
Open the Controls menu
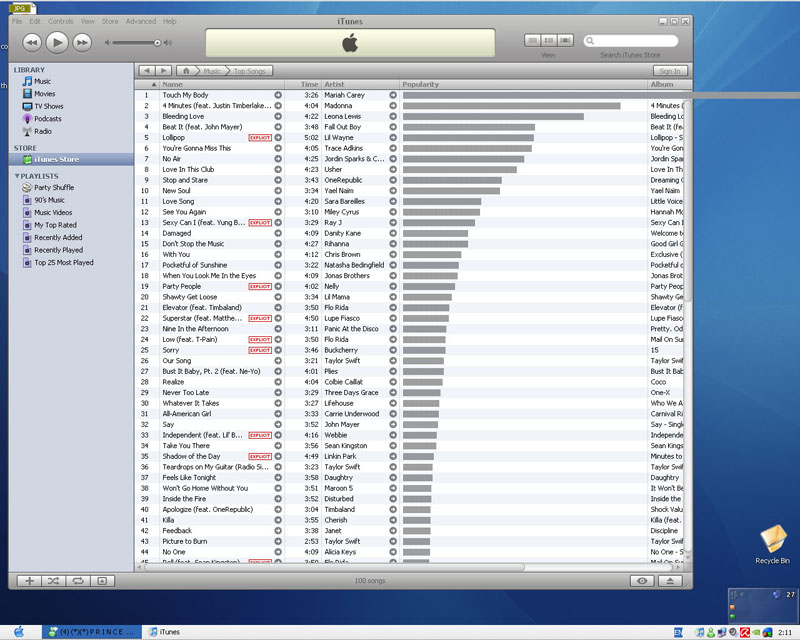[61, 21]
